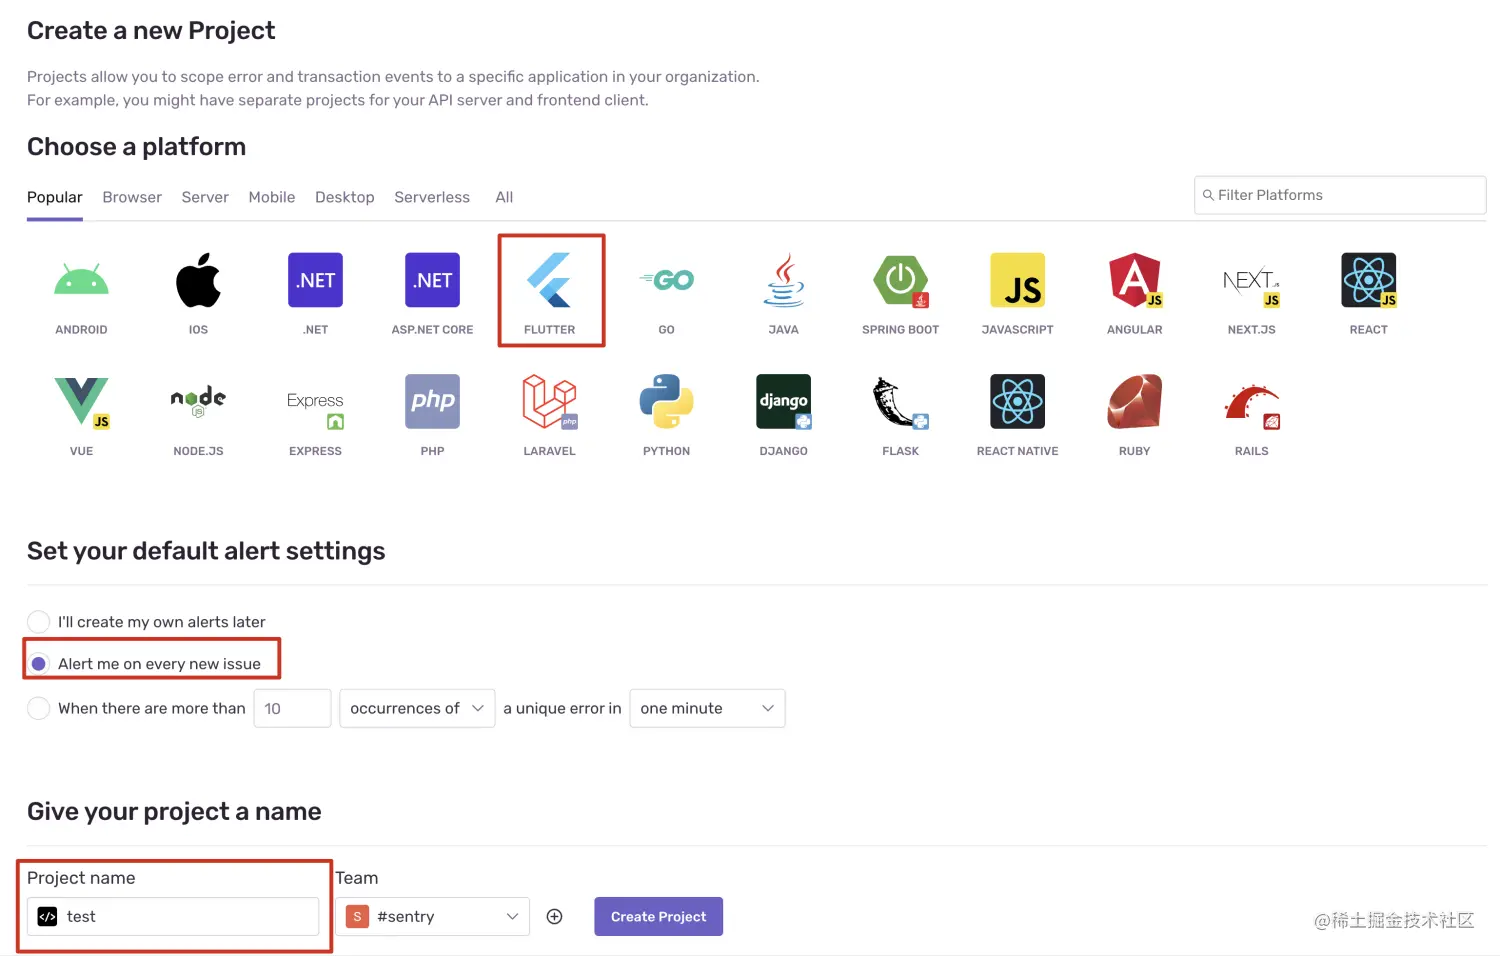Select "I'll create my own alerts later"
The height and width of the screenshot is (956, 1500).
point(38,622)
